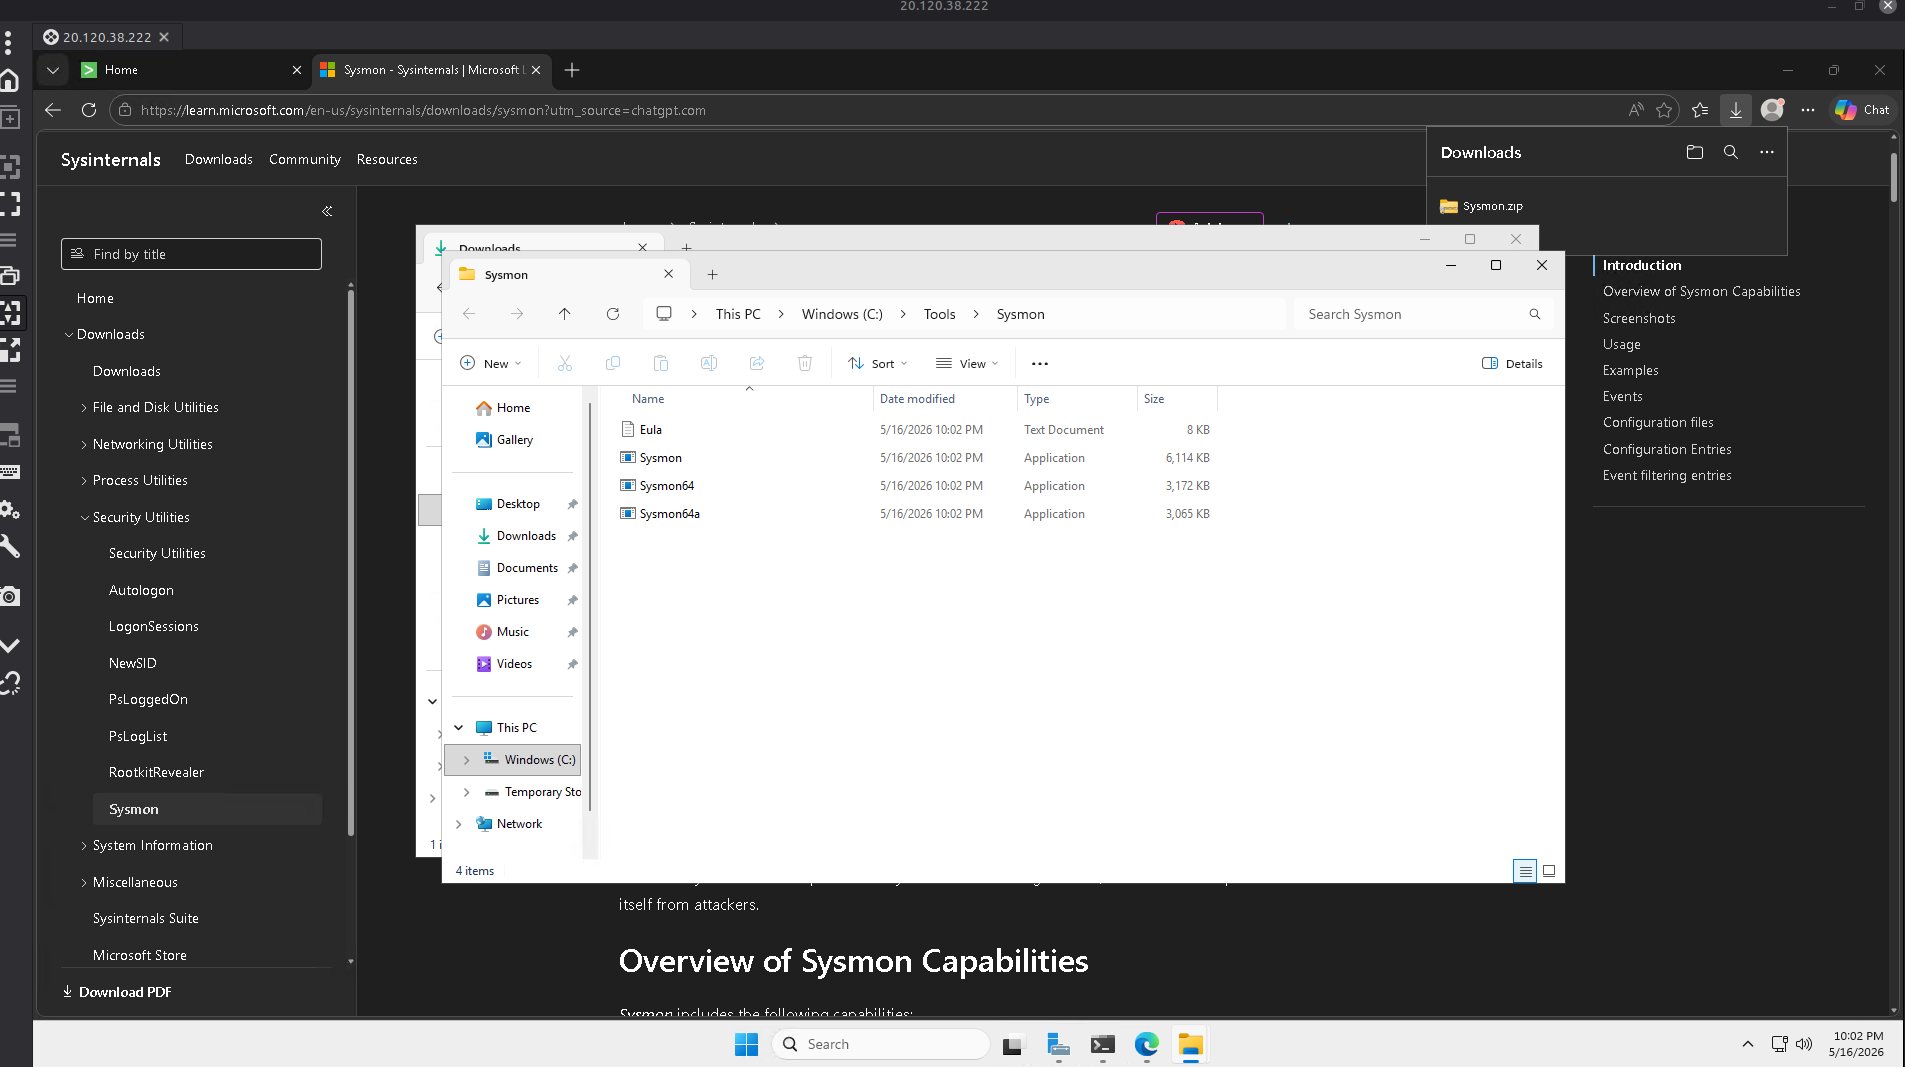Click the Search Sysmon field
This screenshot has width=1905, height=1067.
click(1423, 314)
